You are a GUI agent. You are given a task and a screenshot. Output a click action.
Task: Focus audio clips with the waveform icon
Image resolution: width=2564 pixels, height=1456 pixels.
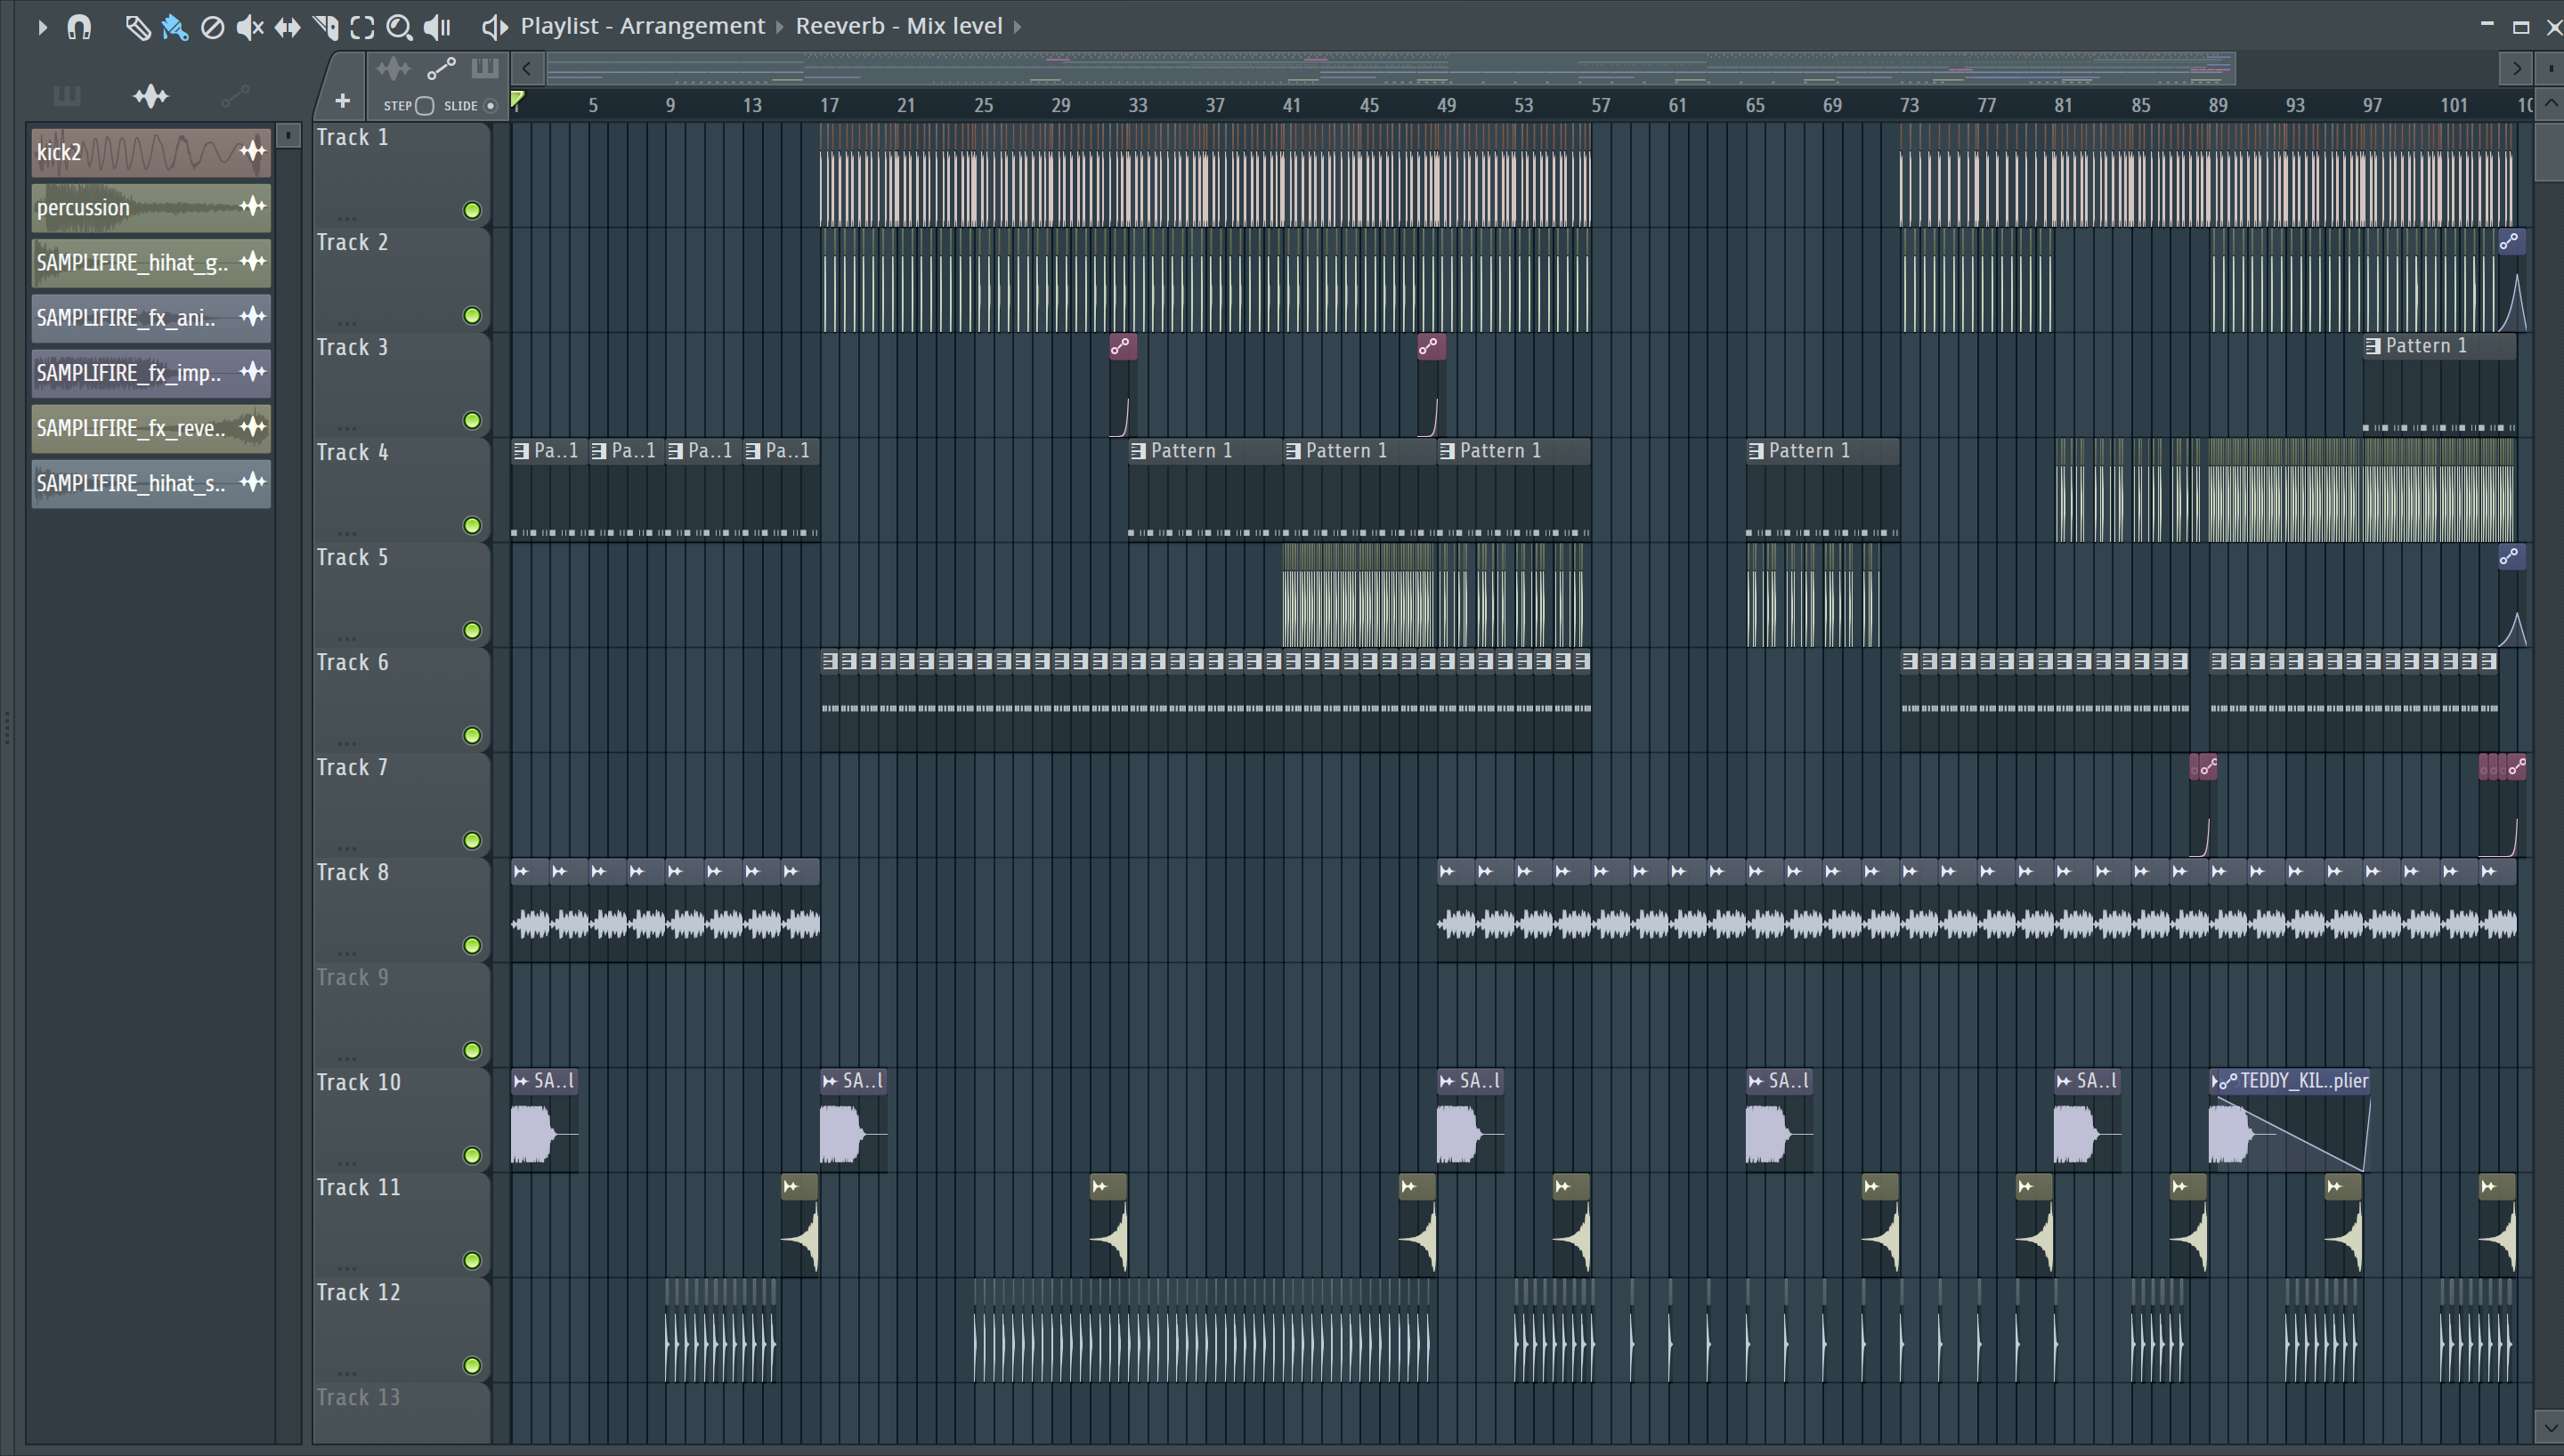[393, 69]
